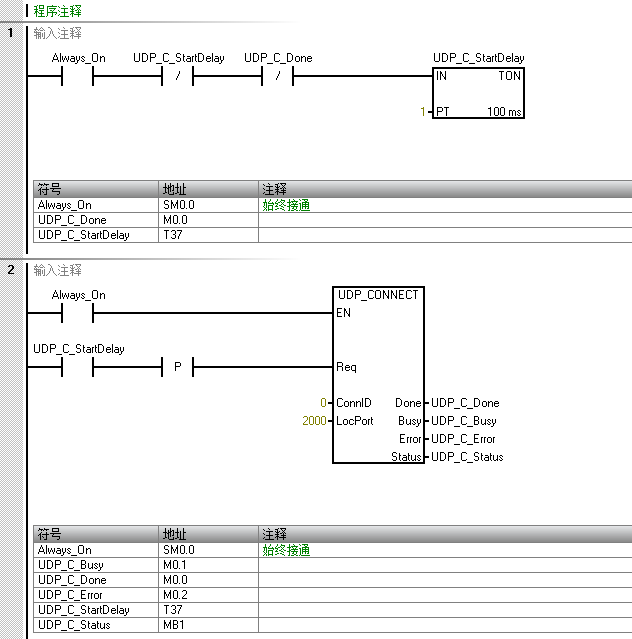Click the 注释 column header in network 1 table

[445, 189]
